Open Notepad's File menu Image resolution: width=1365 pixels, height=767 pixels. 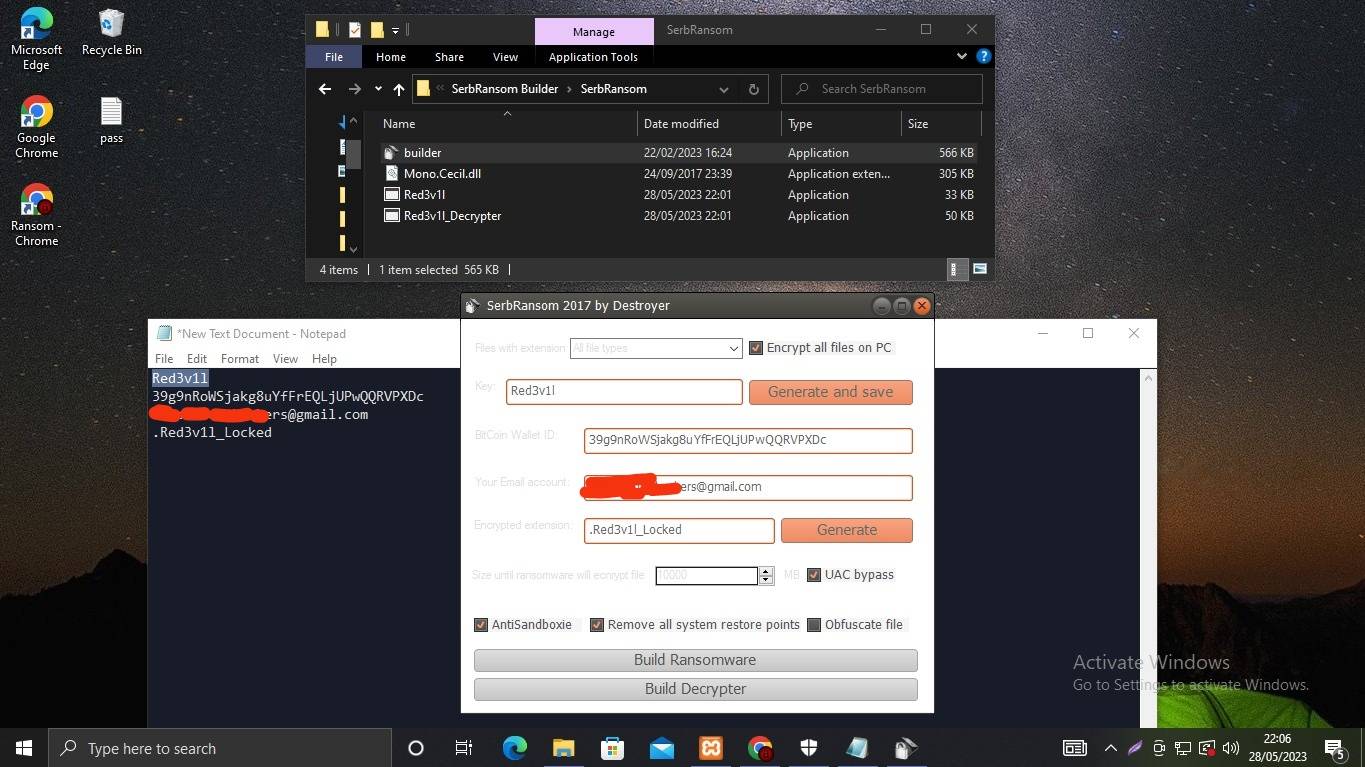tap(164, 359)
